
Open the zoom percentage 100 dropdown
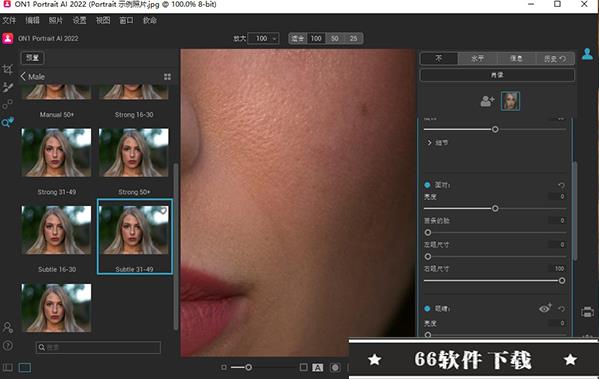263,38
